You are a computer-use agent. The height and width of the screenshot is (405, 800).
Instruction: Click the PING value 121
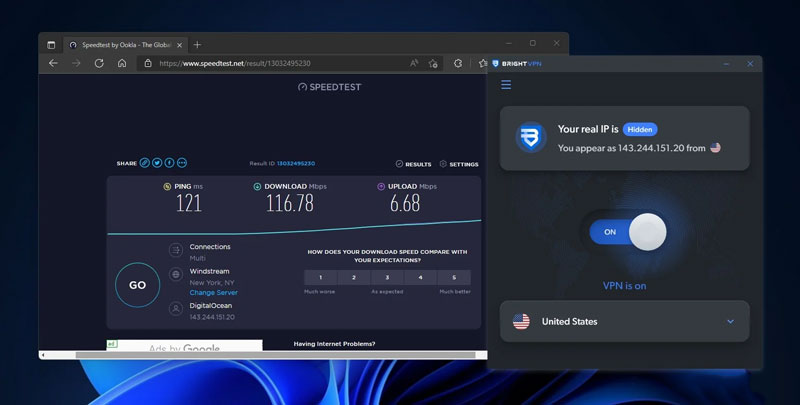(189, 204)
